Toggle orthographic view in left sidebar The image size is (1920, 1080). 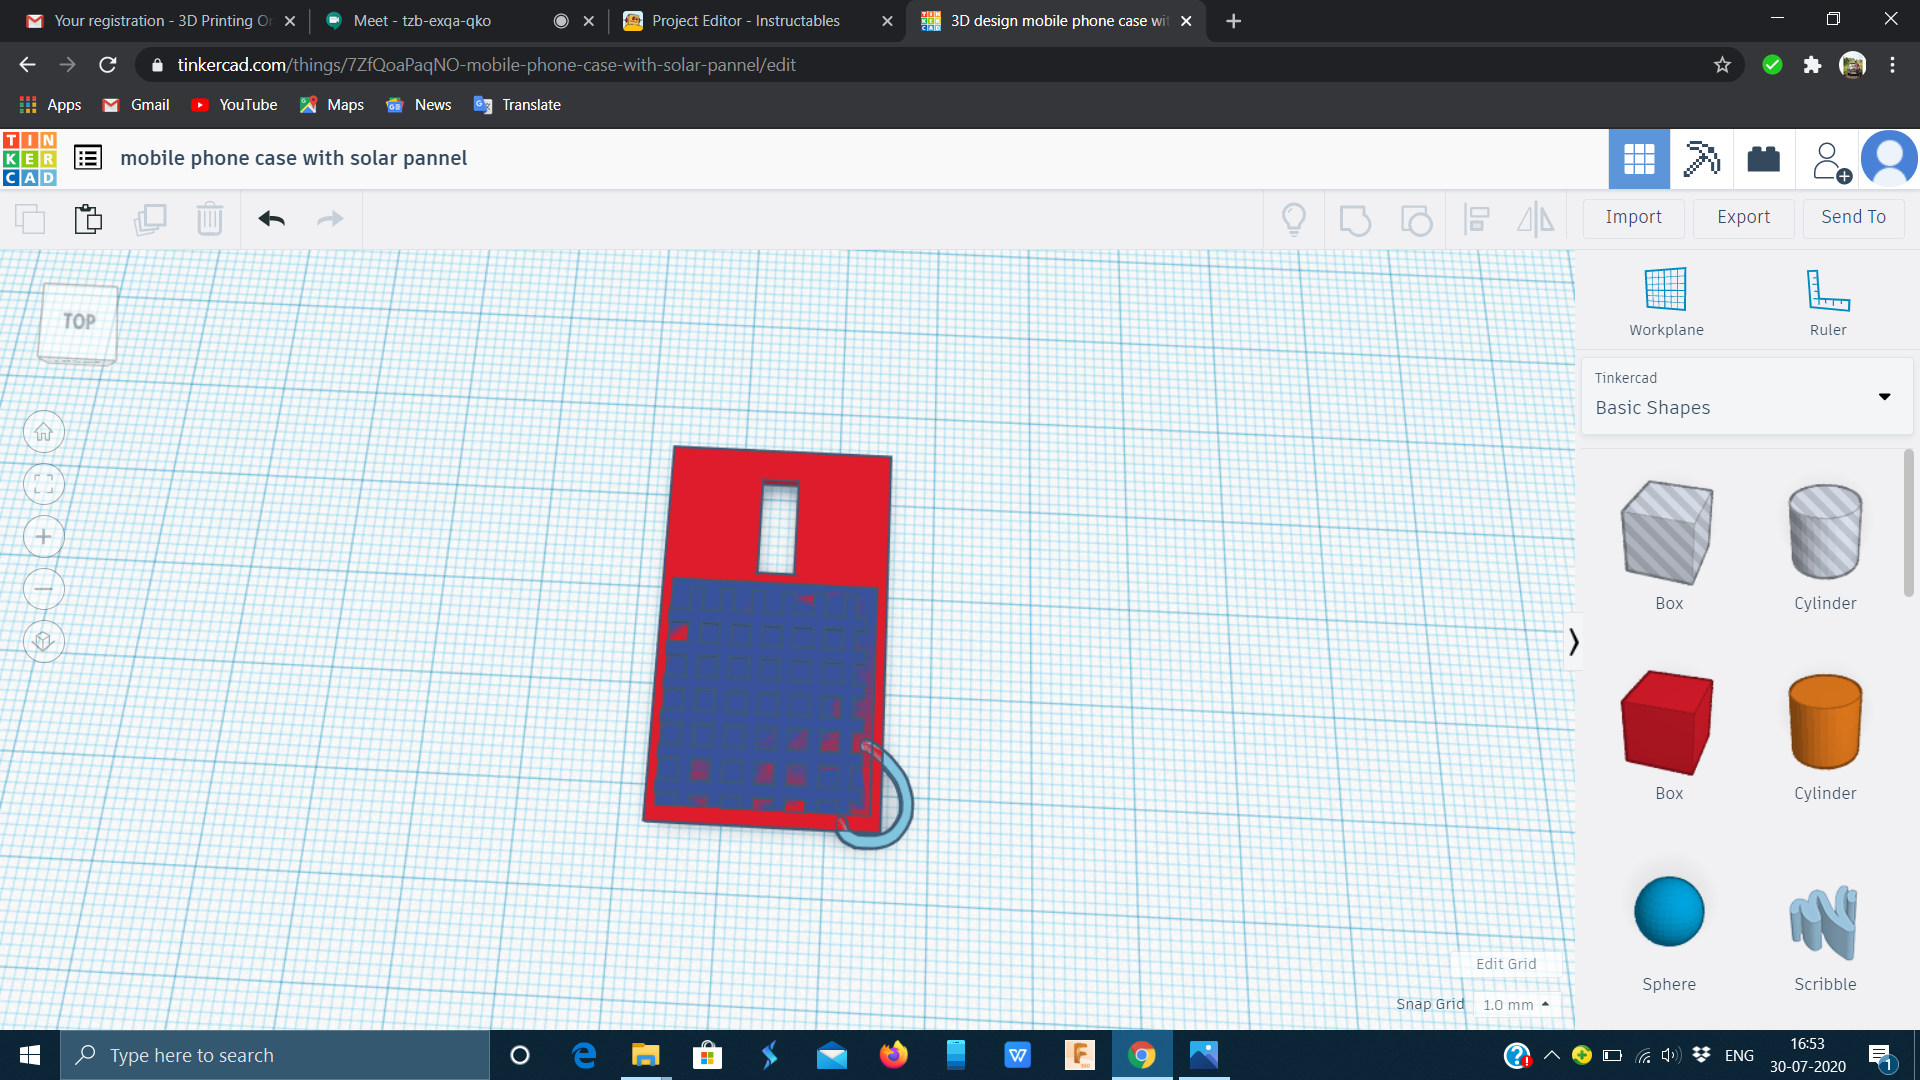click(x=43, y=641)
